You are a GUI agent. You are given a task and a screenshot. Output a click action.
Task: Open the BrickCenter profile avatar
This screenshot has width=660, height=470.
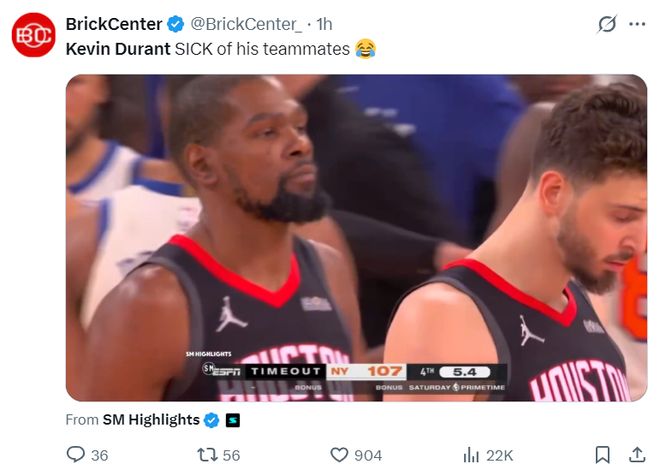pyautogui.click(x=33, y=33)
